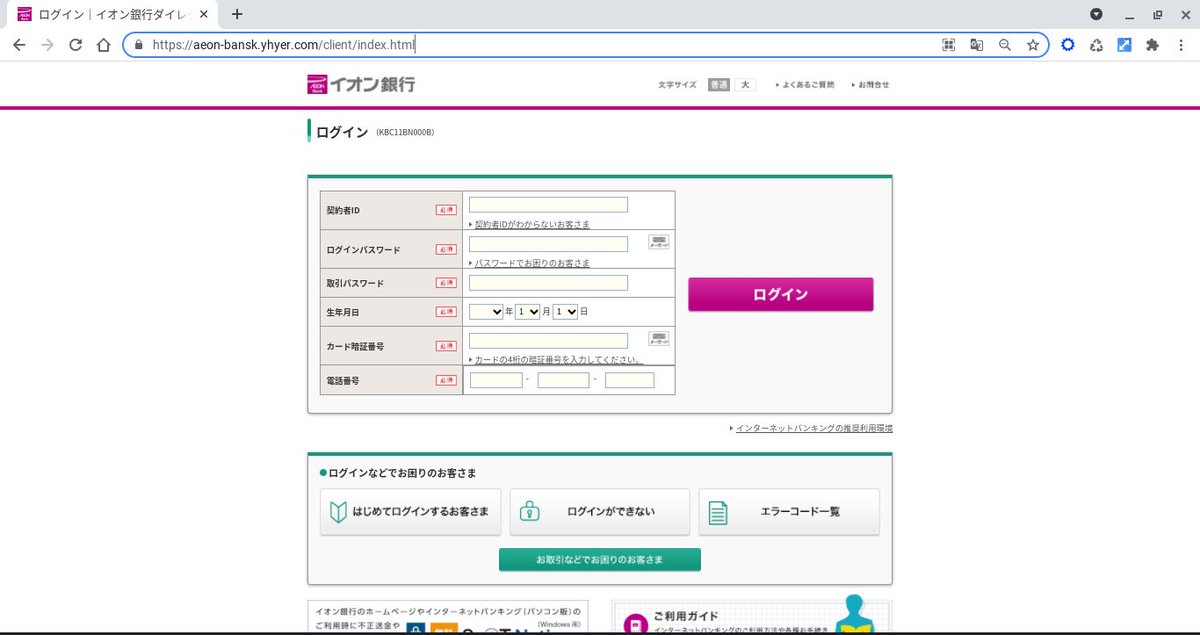
Task: Switch font size to 大
Action: (x=744, y=84)
